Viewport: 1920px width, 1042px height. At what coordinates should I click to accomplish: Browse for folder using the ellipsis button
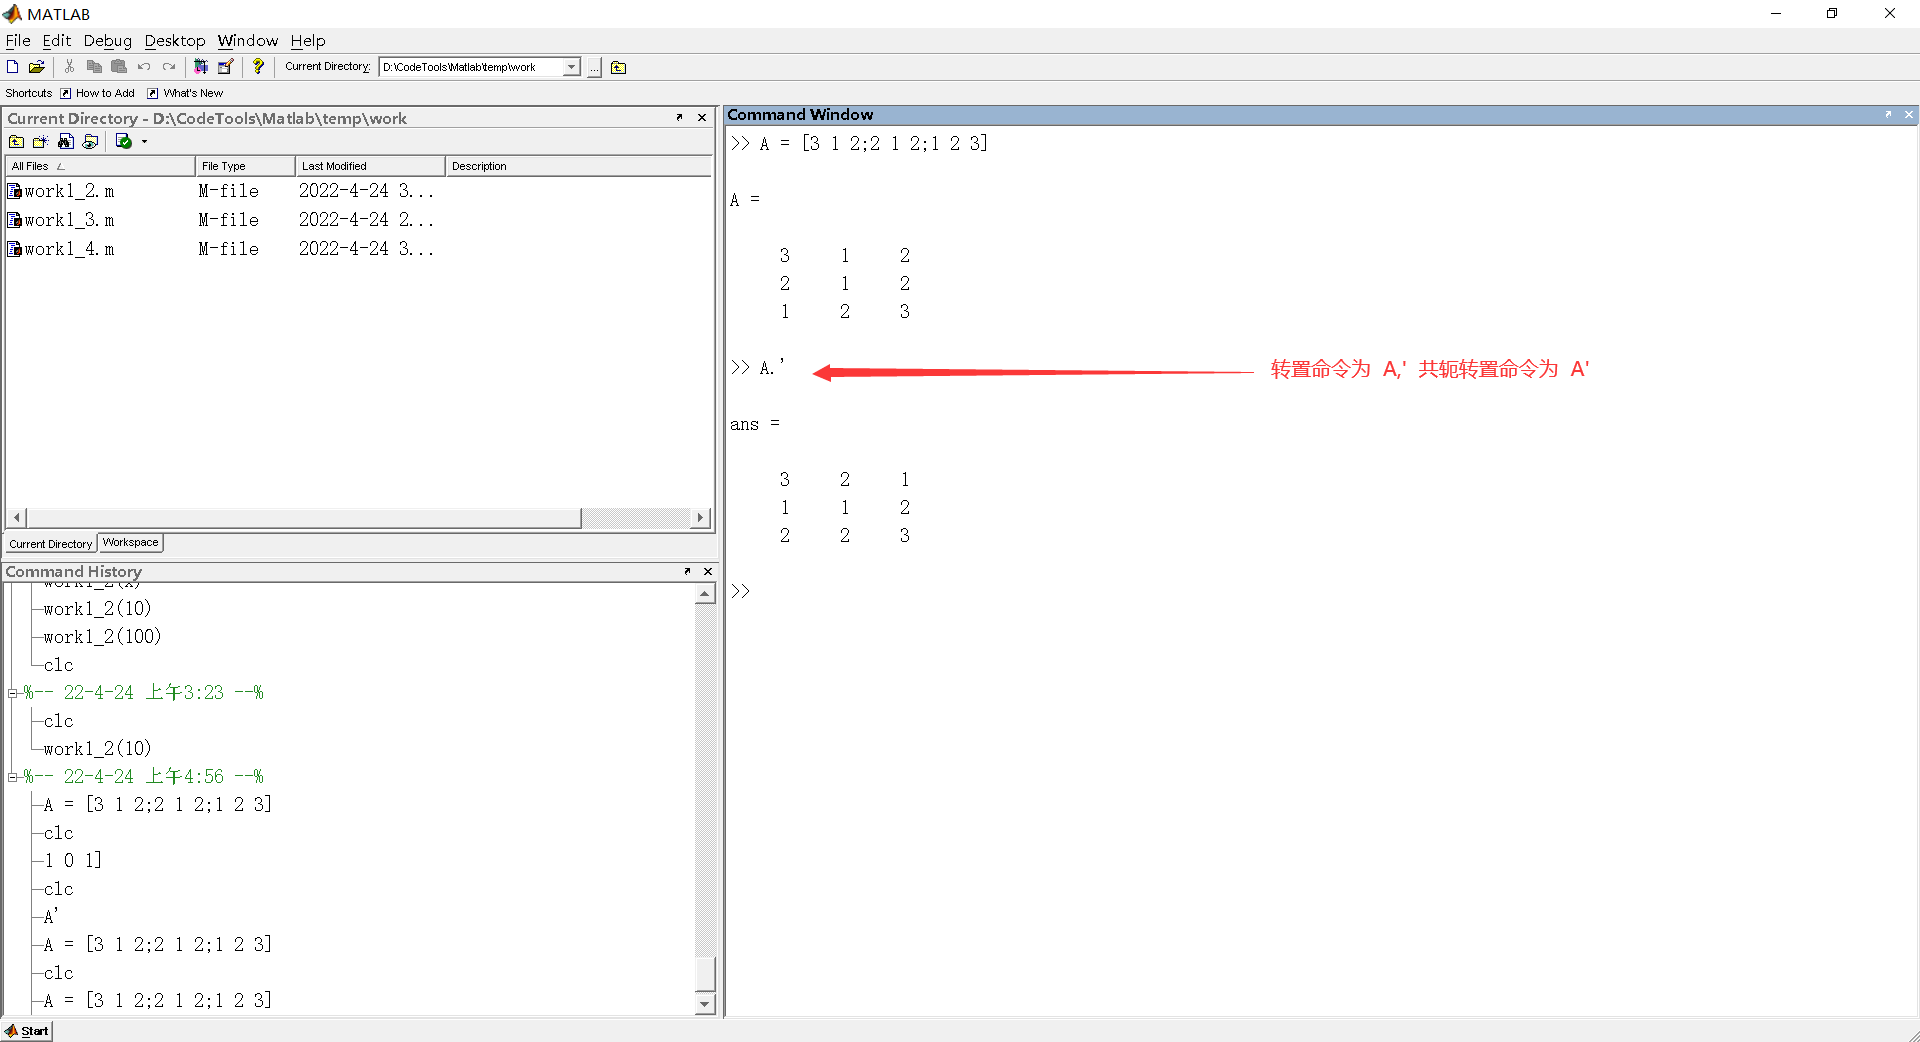594,68
